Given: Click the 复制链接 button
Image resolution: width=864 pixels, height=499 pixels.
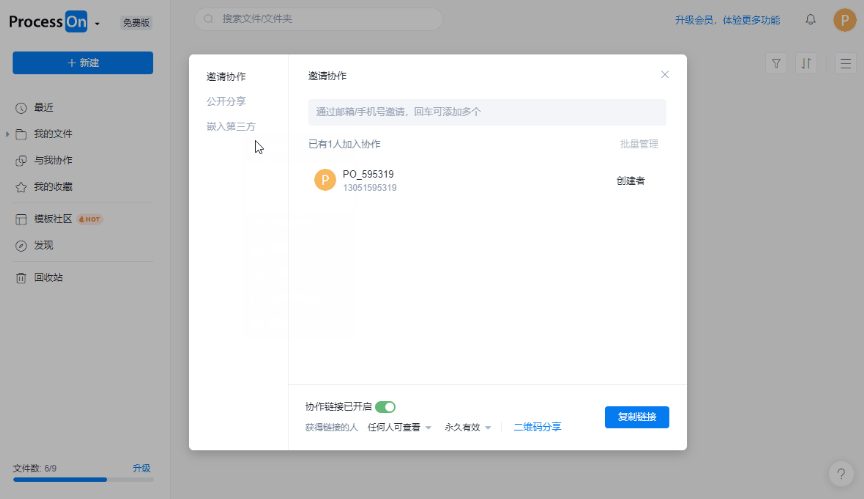Looking at the screenshot, I should [x=636, y=417].
